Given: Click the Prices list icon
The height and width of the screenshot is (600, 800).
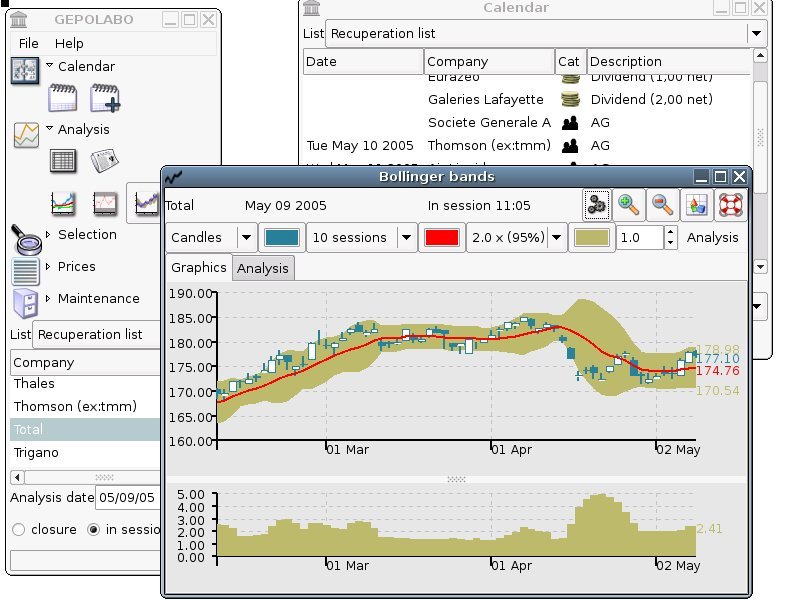Looking at the screenshot, I should click(x=26, y=271).
